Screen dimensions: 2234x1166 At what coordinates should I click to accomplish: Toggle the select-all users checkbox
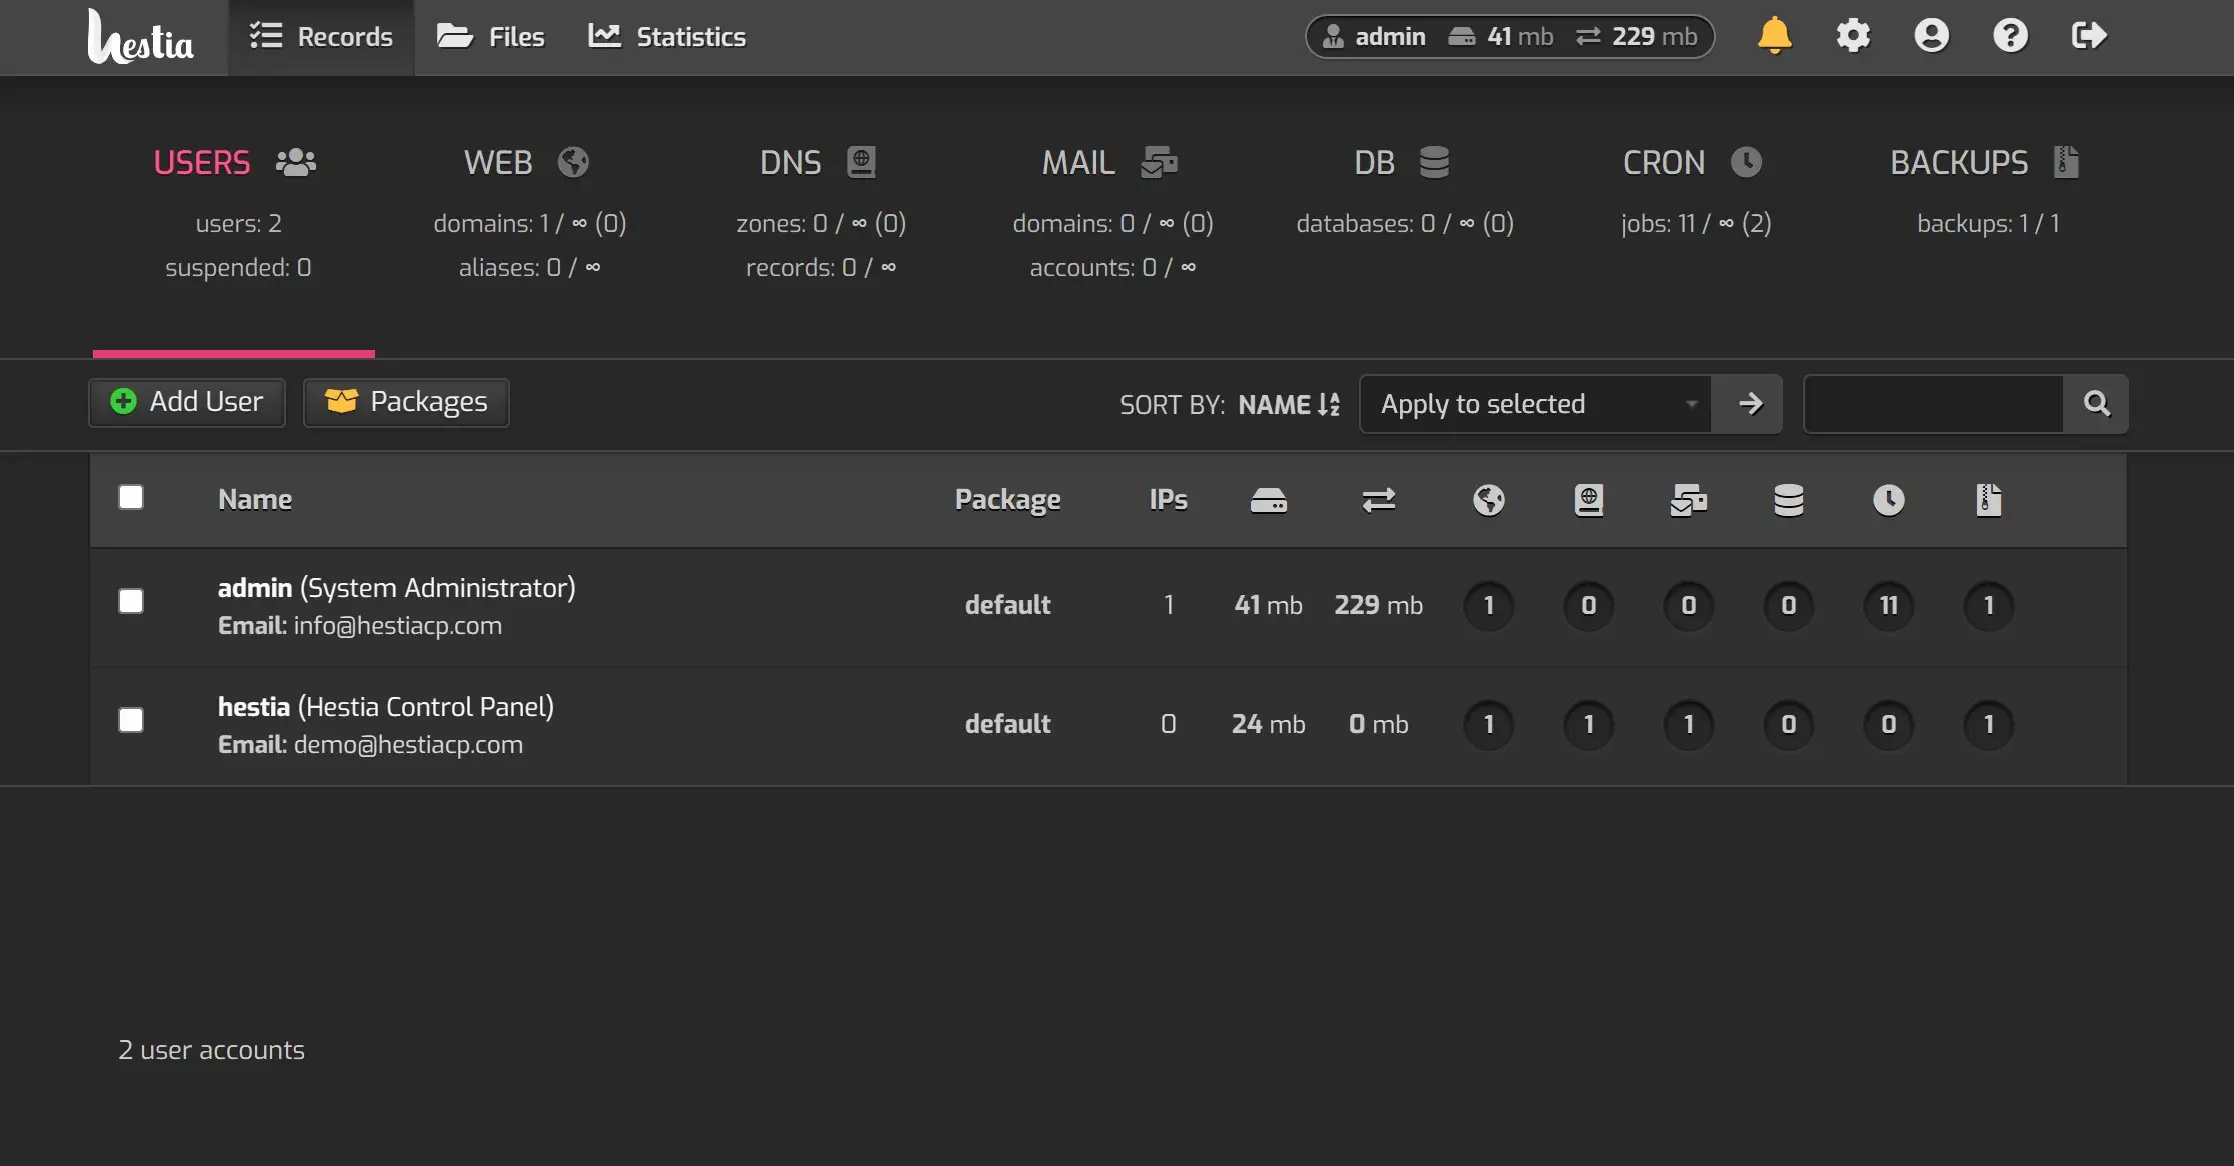coord(131,497)
